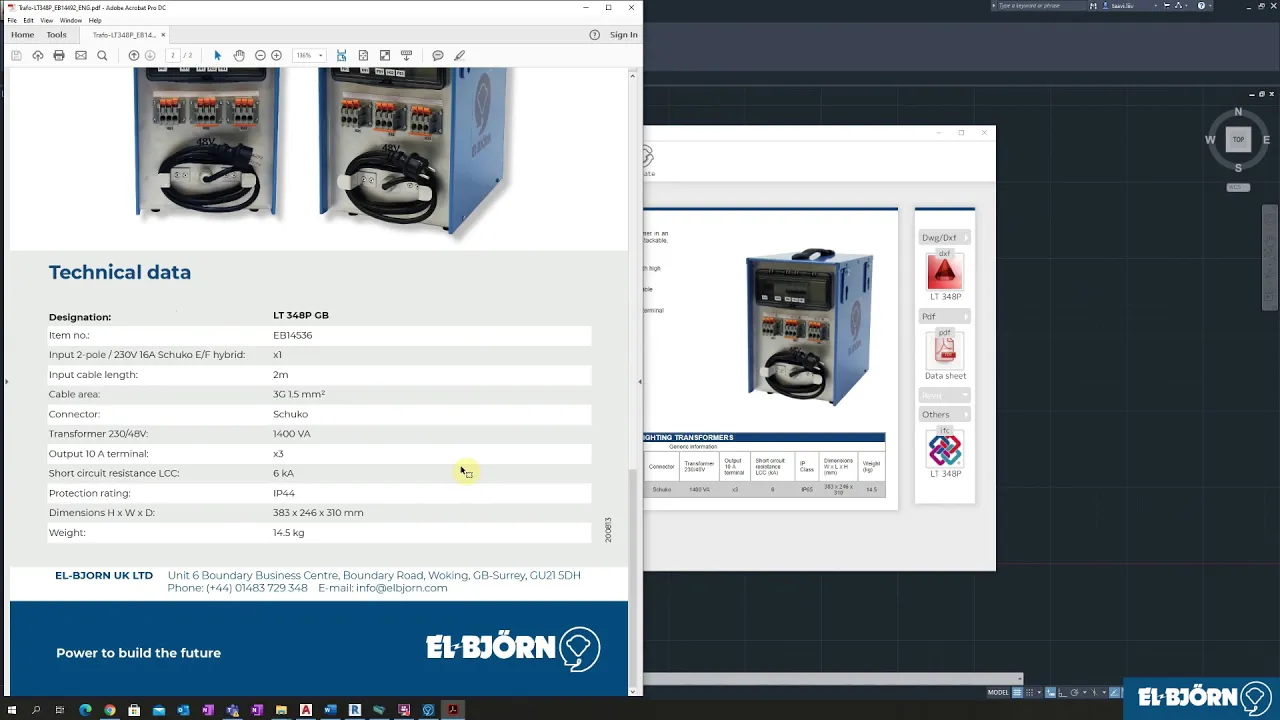
Task: Select the highlight pen tool
Action: [x=460, y=56]
